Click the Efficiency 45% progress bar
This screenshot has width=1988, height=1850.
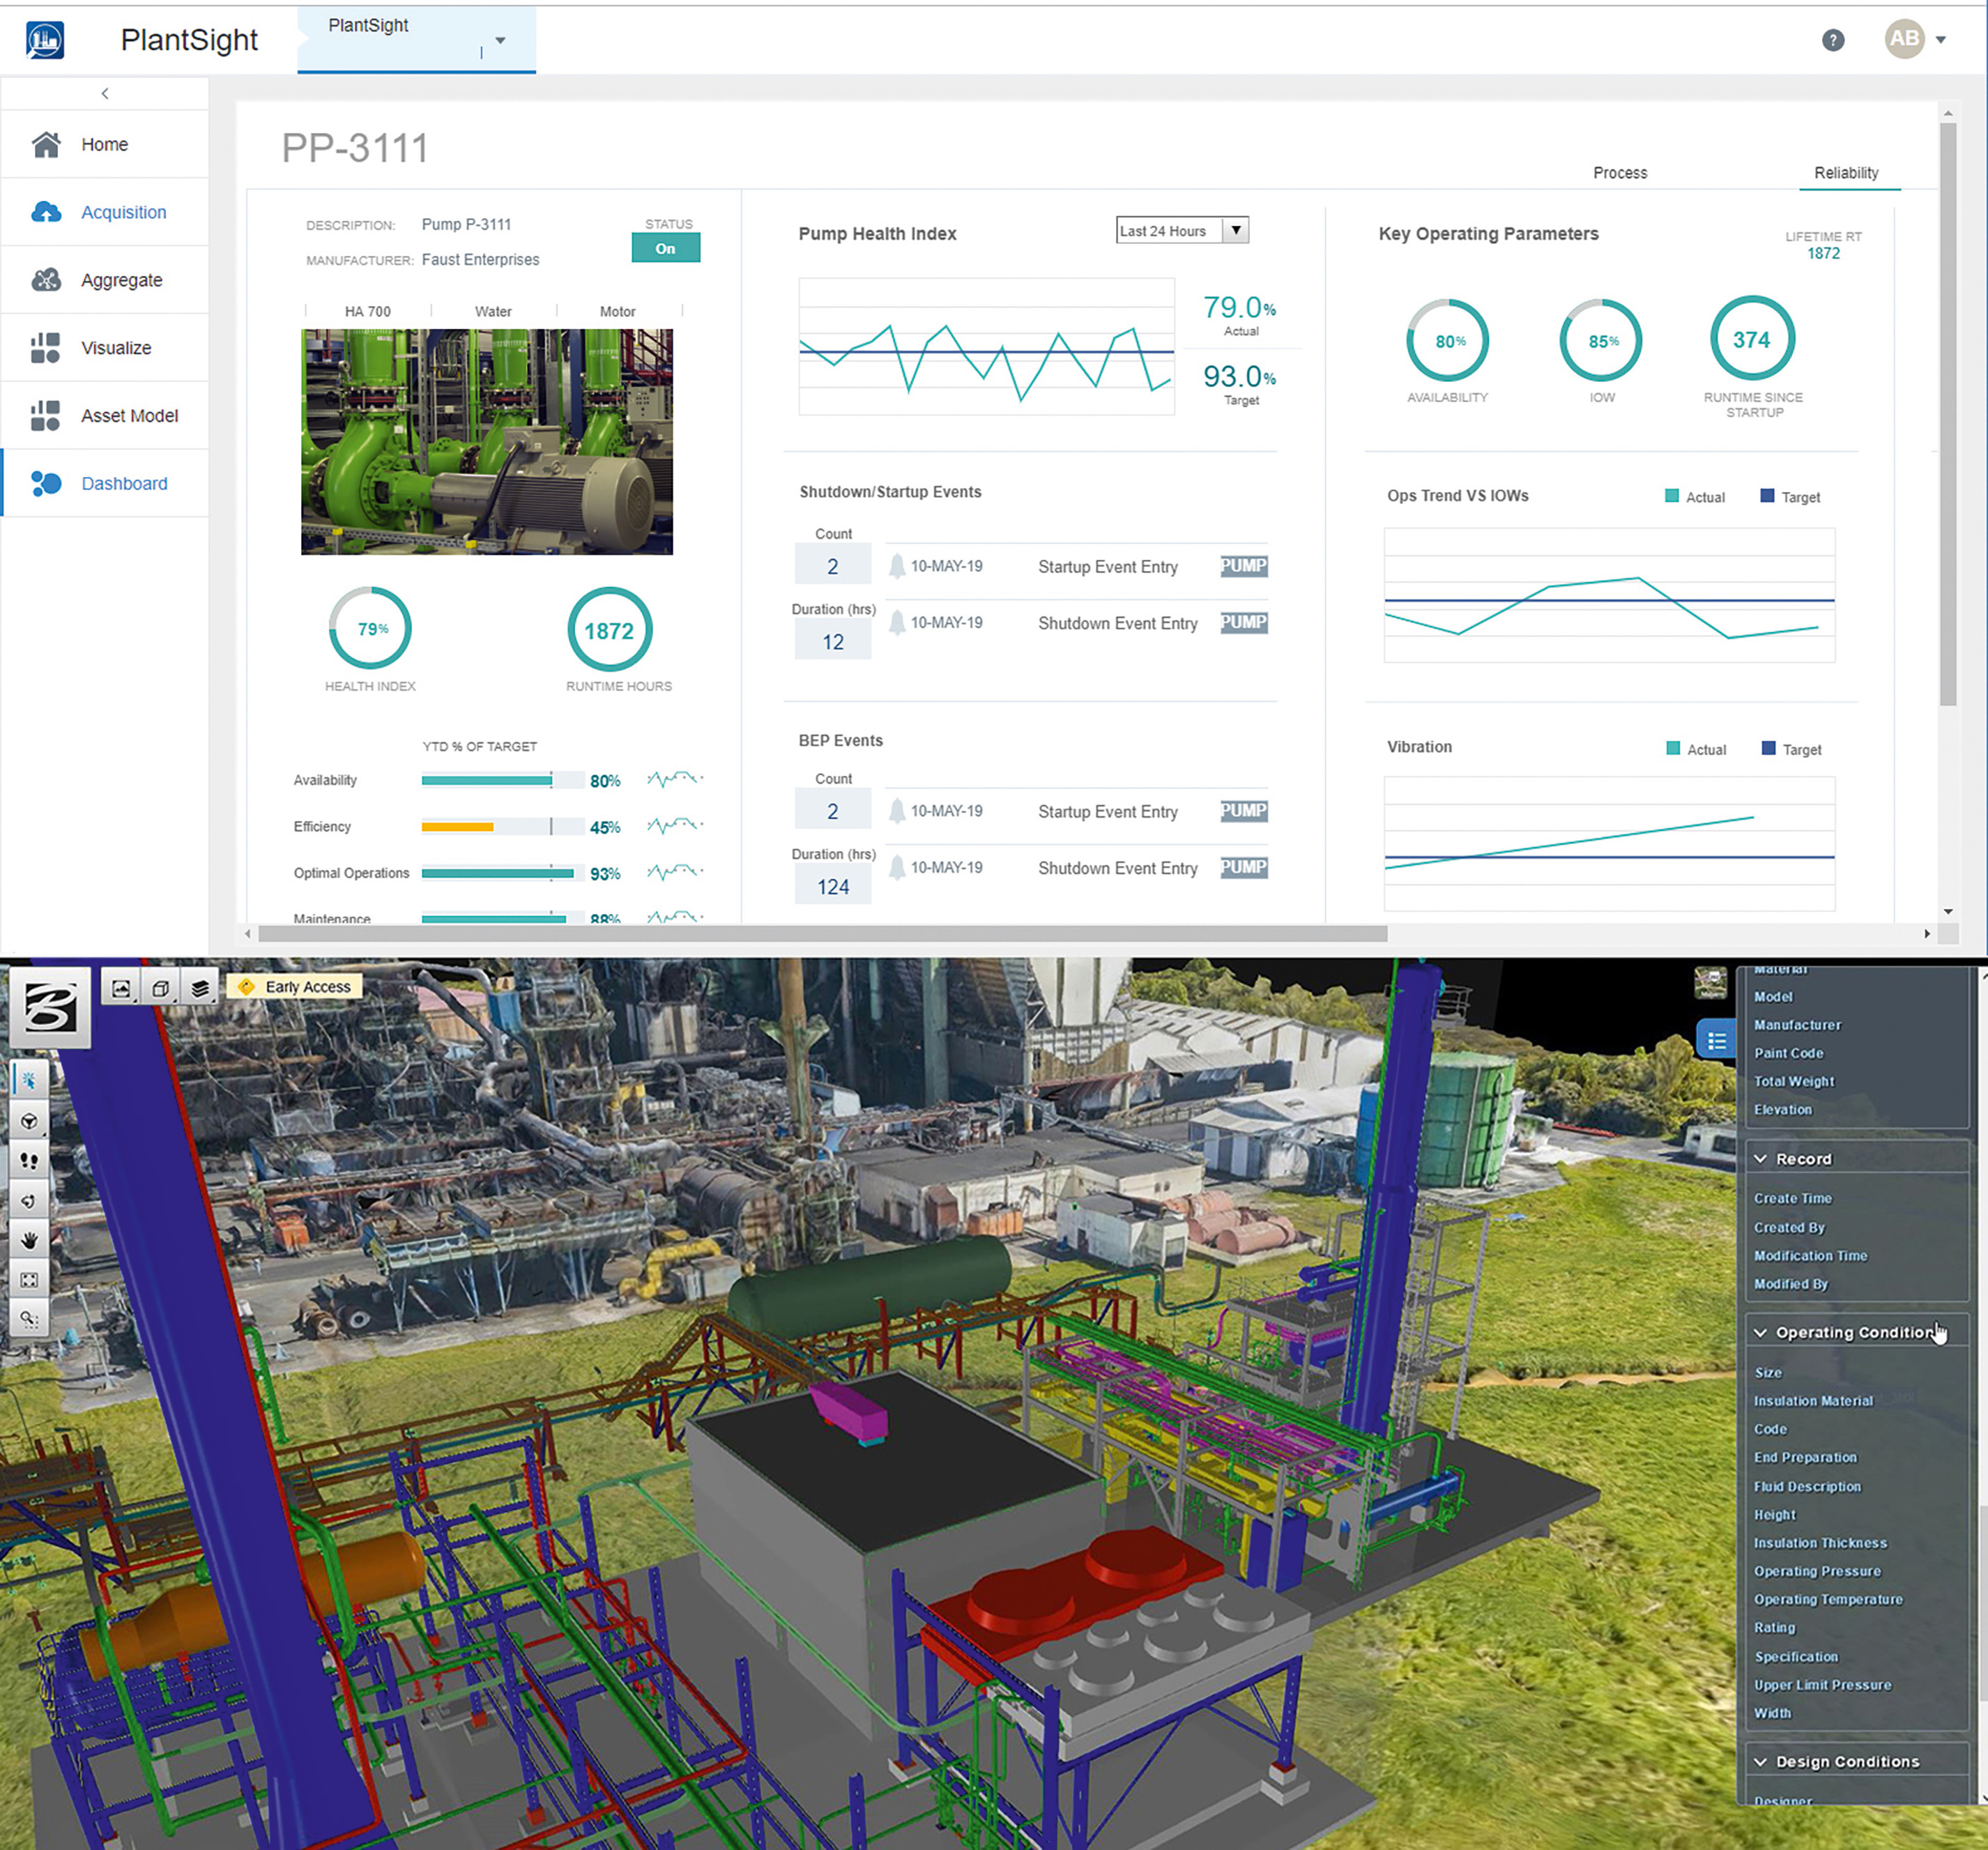[502, 826]
